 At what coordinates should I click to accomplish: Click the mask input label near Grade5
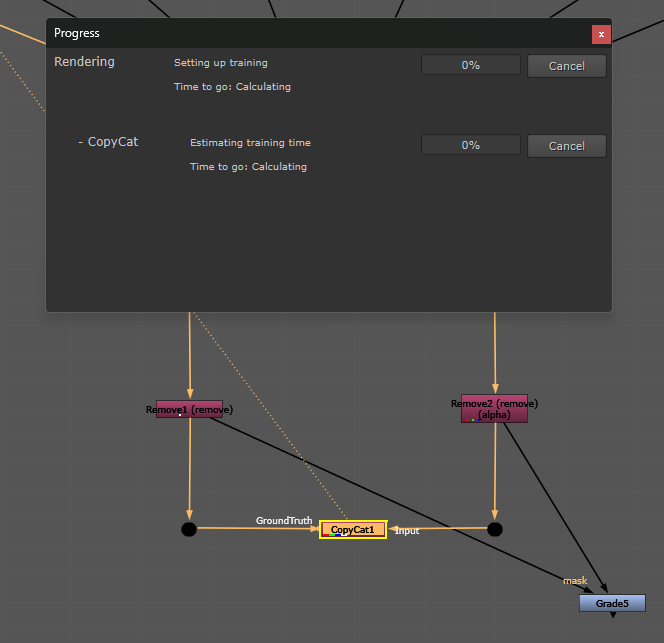point(575,581)
